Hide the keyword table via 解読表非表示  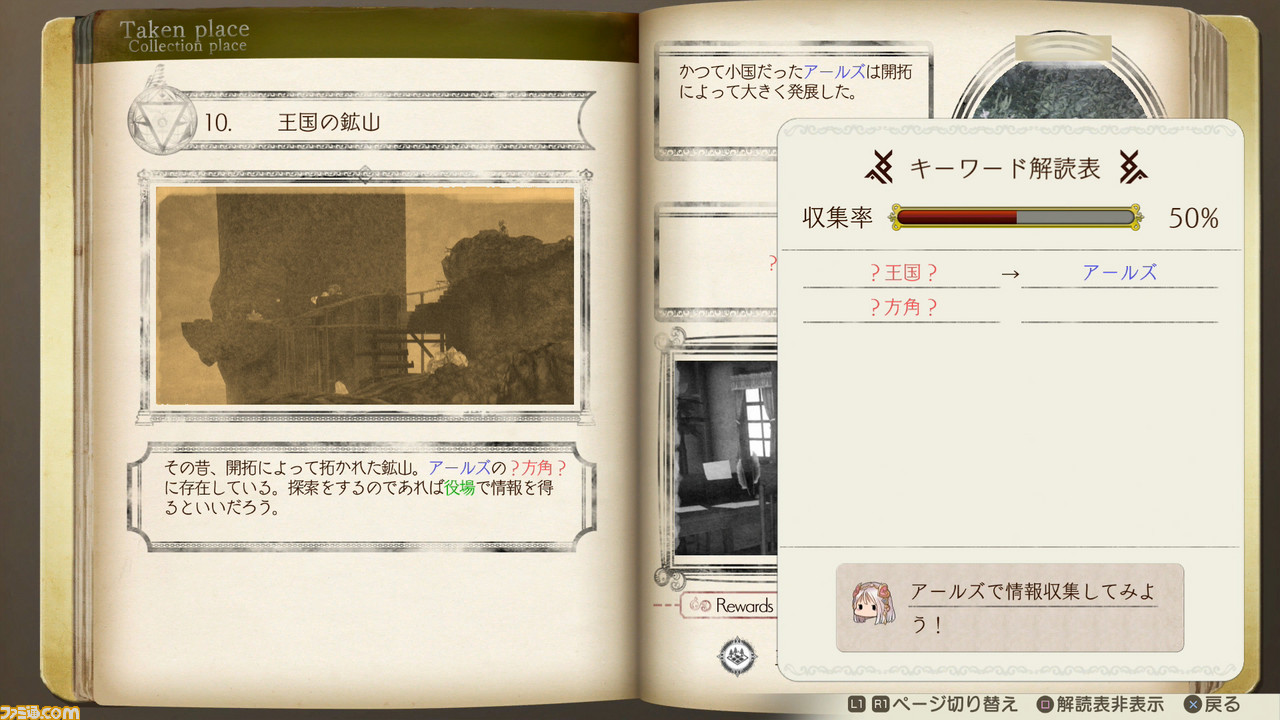pyautogui.click(x=1109, y=705)
